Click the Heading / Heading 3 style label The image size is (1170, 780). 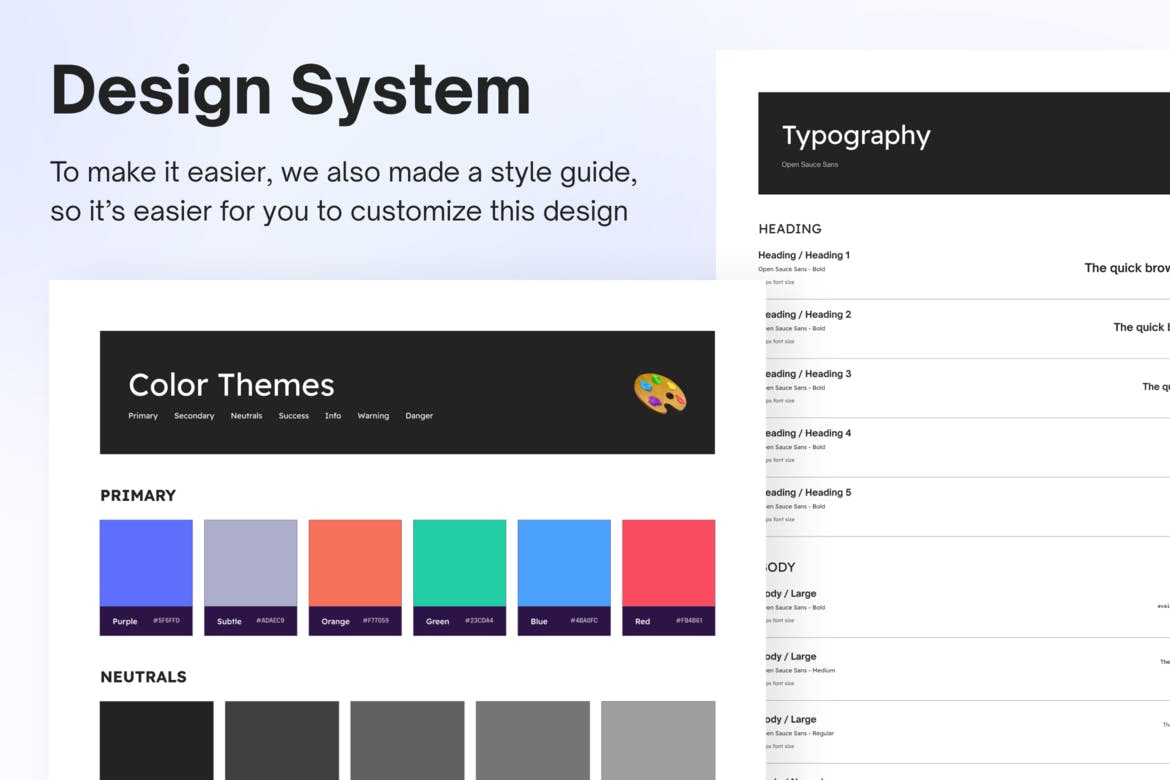click(807, 374)
